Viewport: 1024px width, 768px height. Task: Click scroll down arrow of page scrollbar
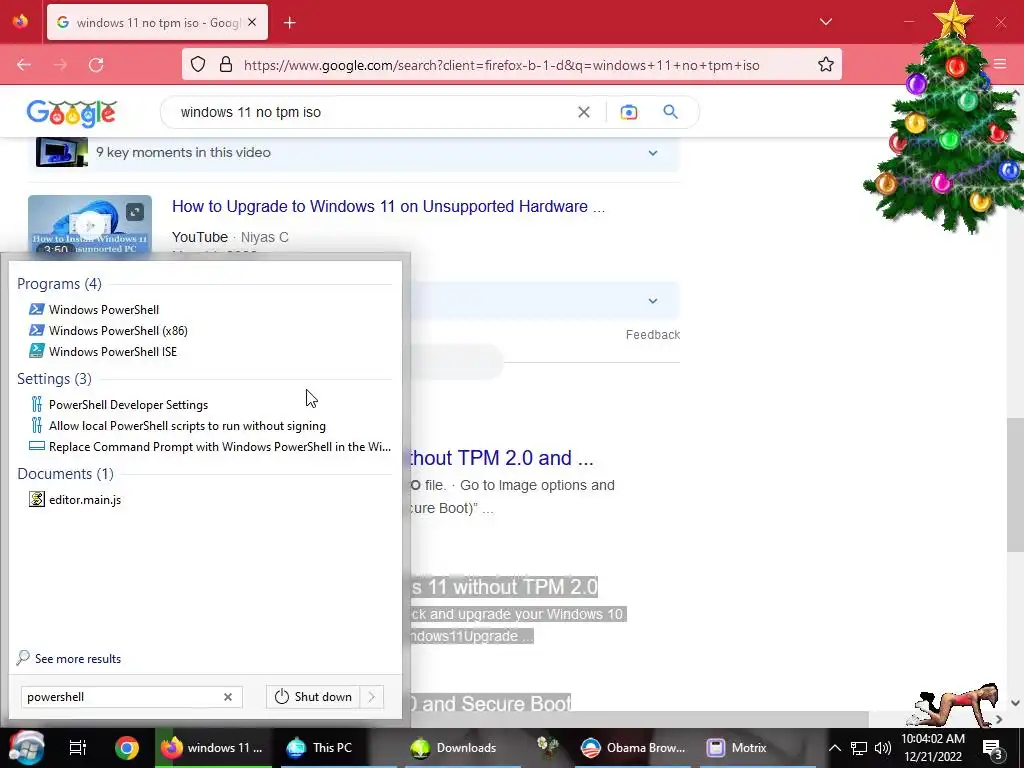[x=1015, y=703]
